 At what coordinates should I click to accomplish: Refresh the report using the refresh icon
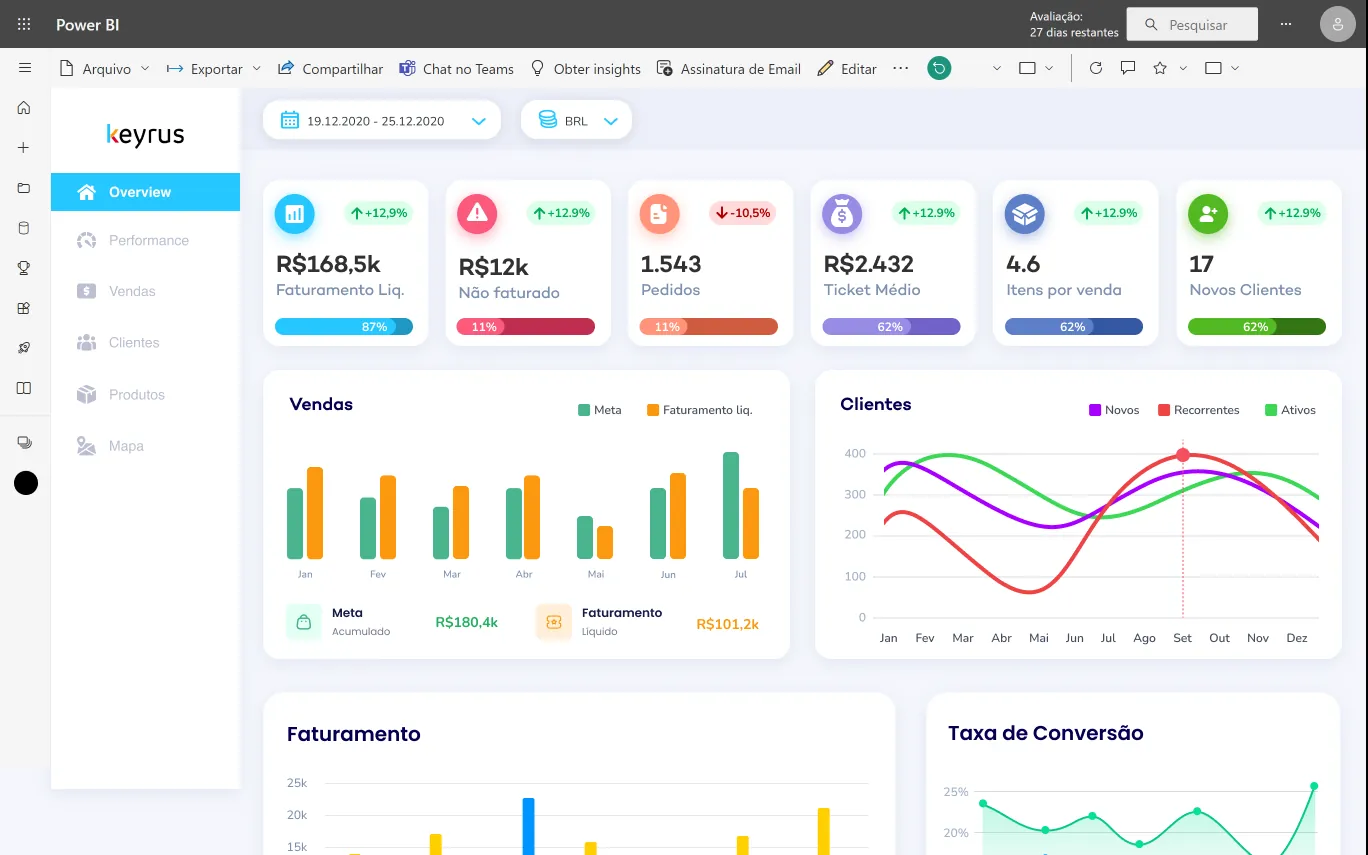click(x=1096, y=68)
